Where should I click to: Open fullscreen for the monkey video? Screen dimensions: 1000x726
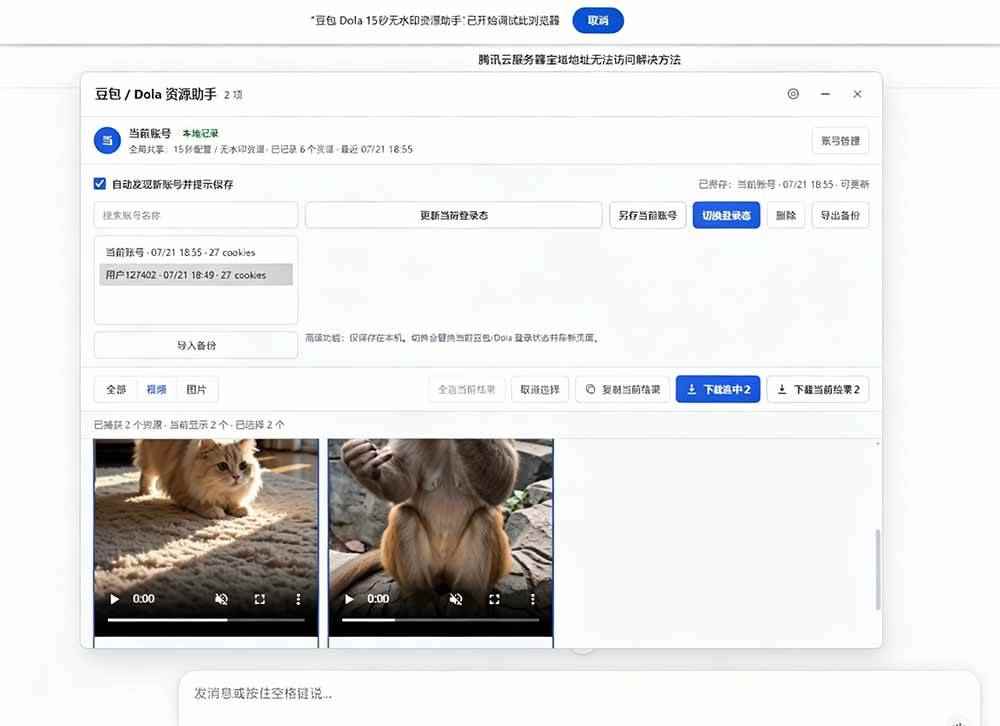click(x=494, y=599)
